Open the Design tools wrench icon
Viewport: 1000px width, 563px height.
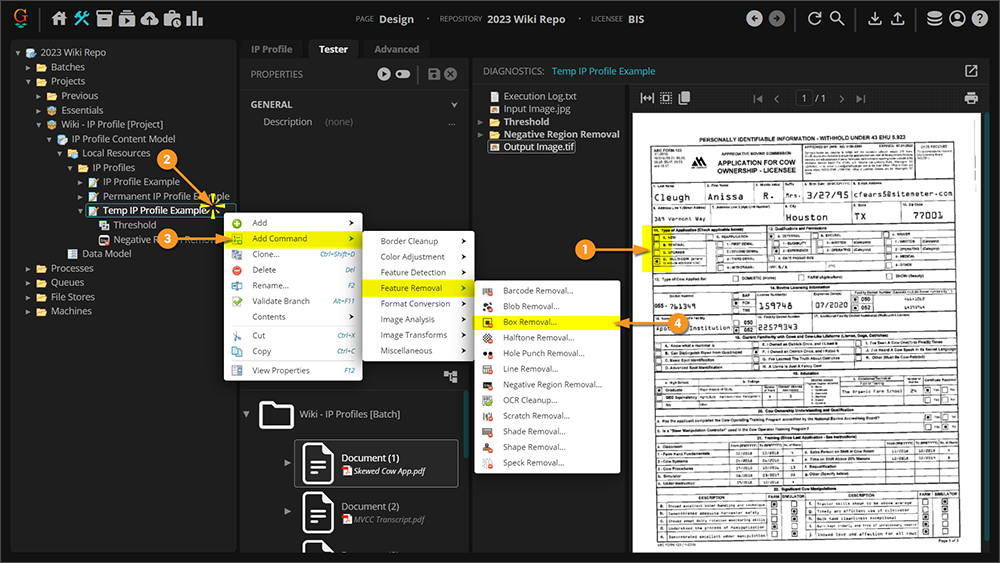pos(82,18)
